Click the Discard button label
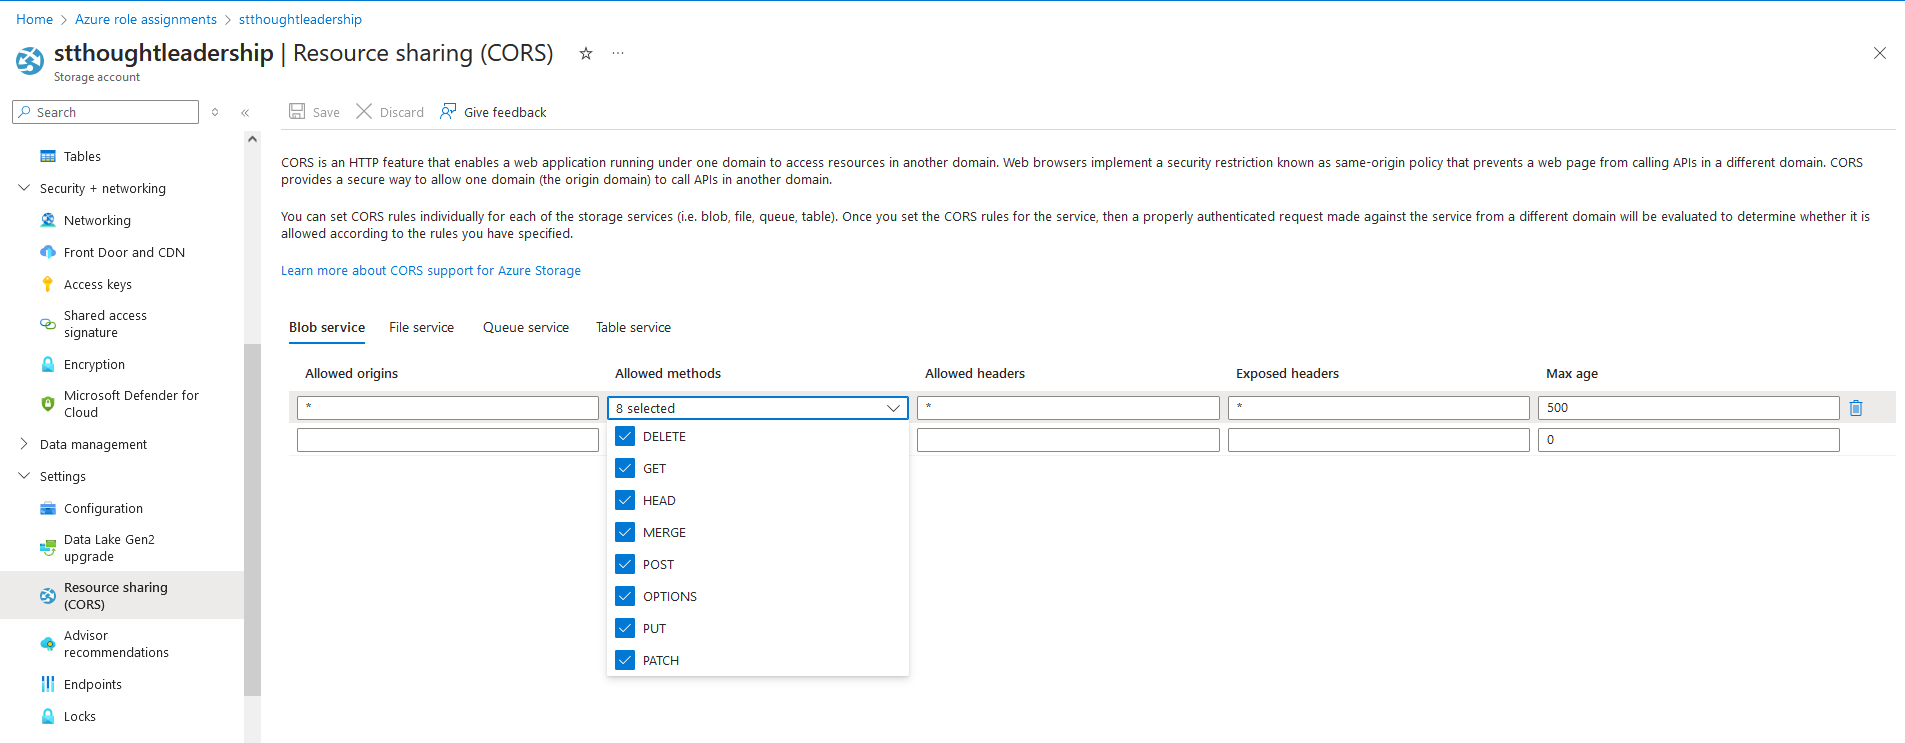This screenshot has height=743, width=1905. click(x=402, y=112)
